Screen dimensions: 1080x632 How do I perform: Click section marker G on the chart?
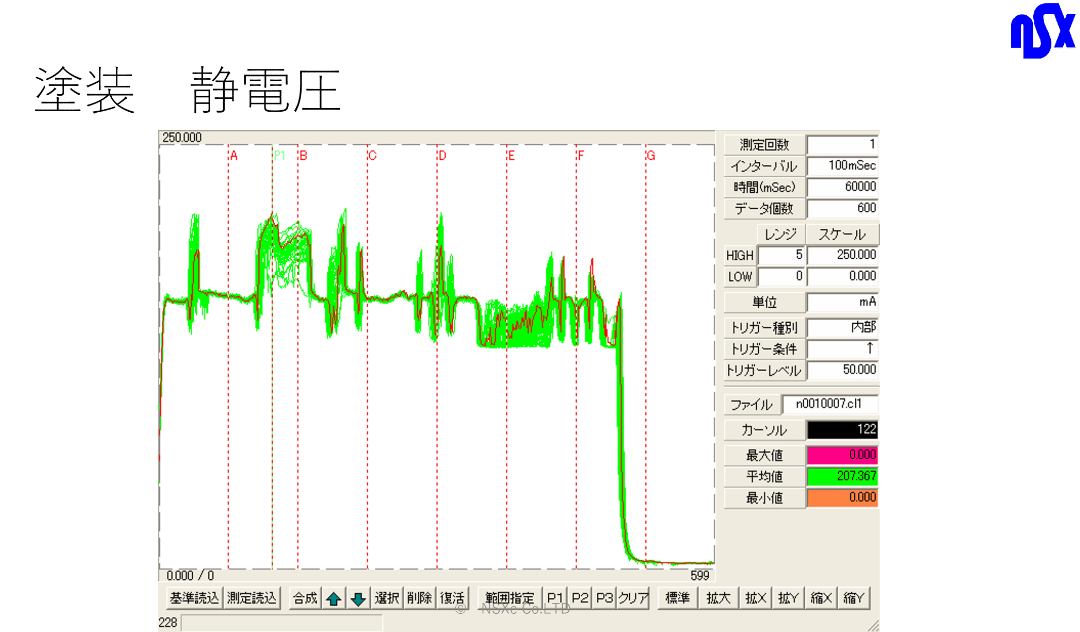[651, 156]
